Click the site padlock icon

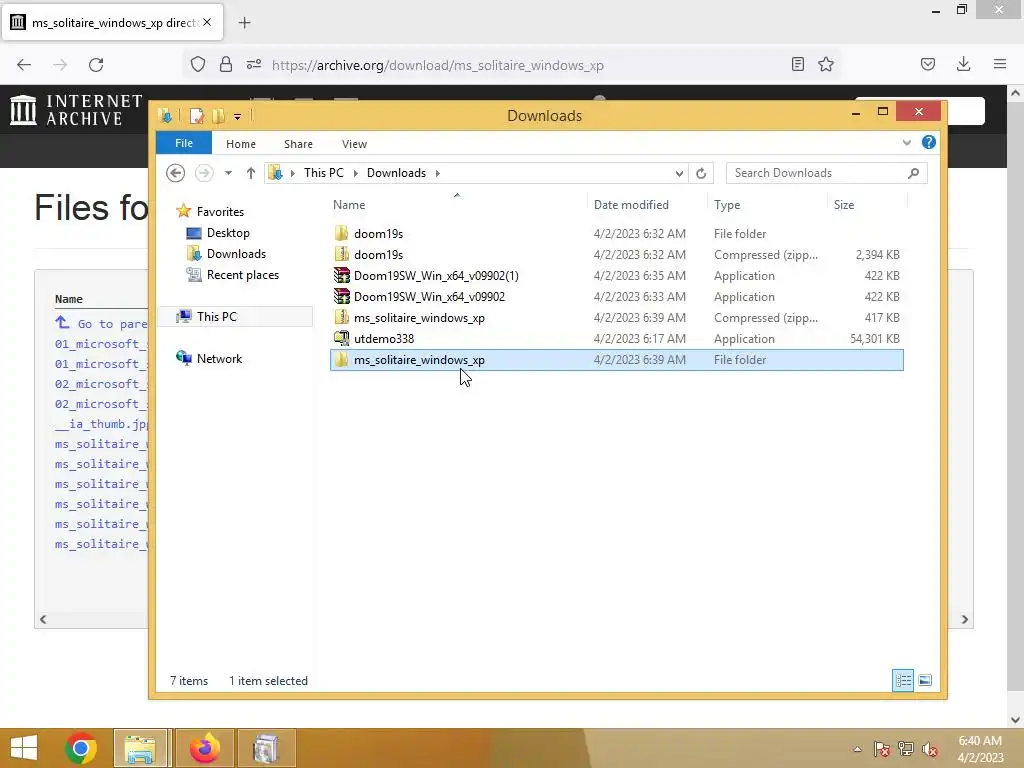point(226,64)
